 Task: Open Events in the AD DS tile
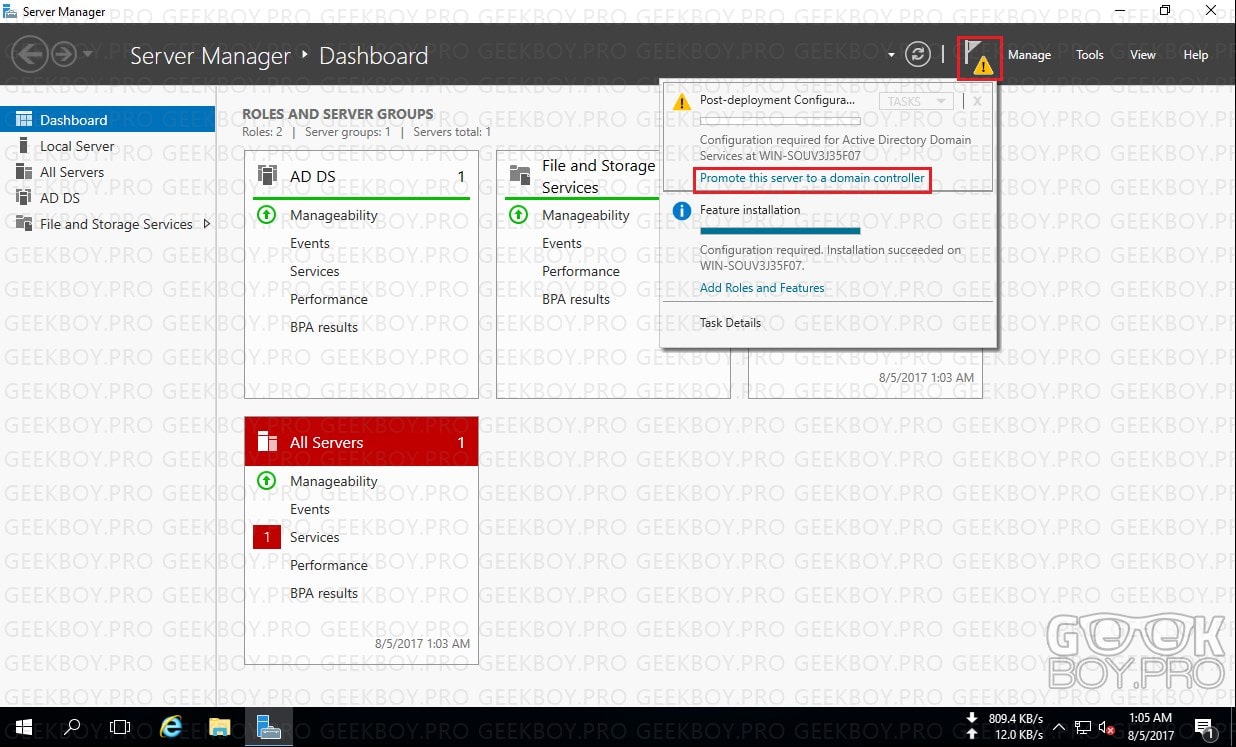coord(310,243)
